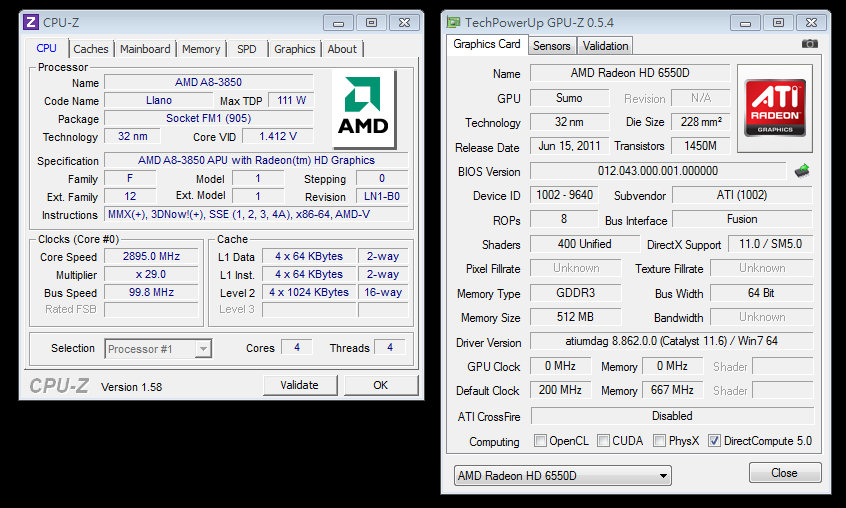Click the default Memory clock value 667 MHz
Viewport: 846px width, 508px height.
pyautogui.click(x=672, y=390)
